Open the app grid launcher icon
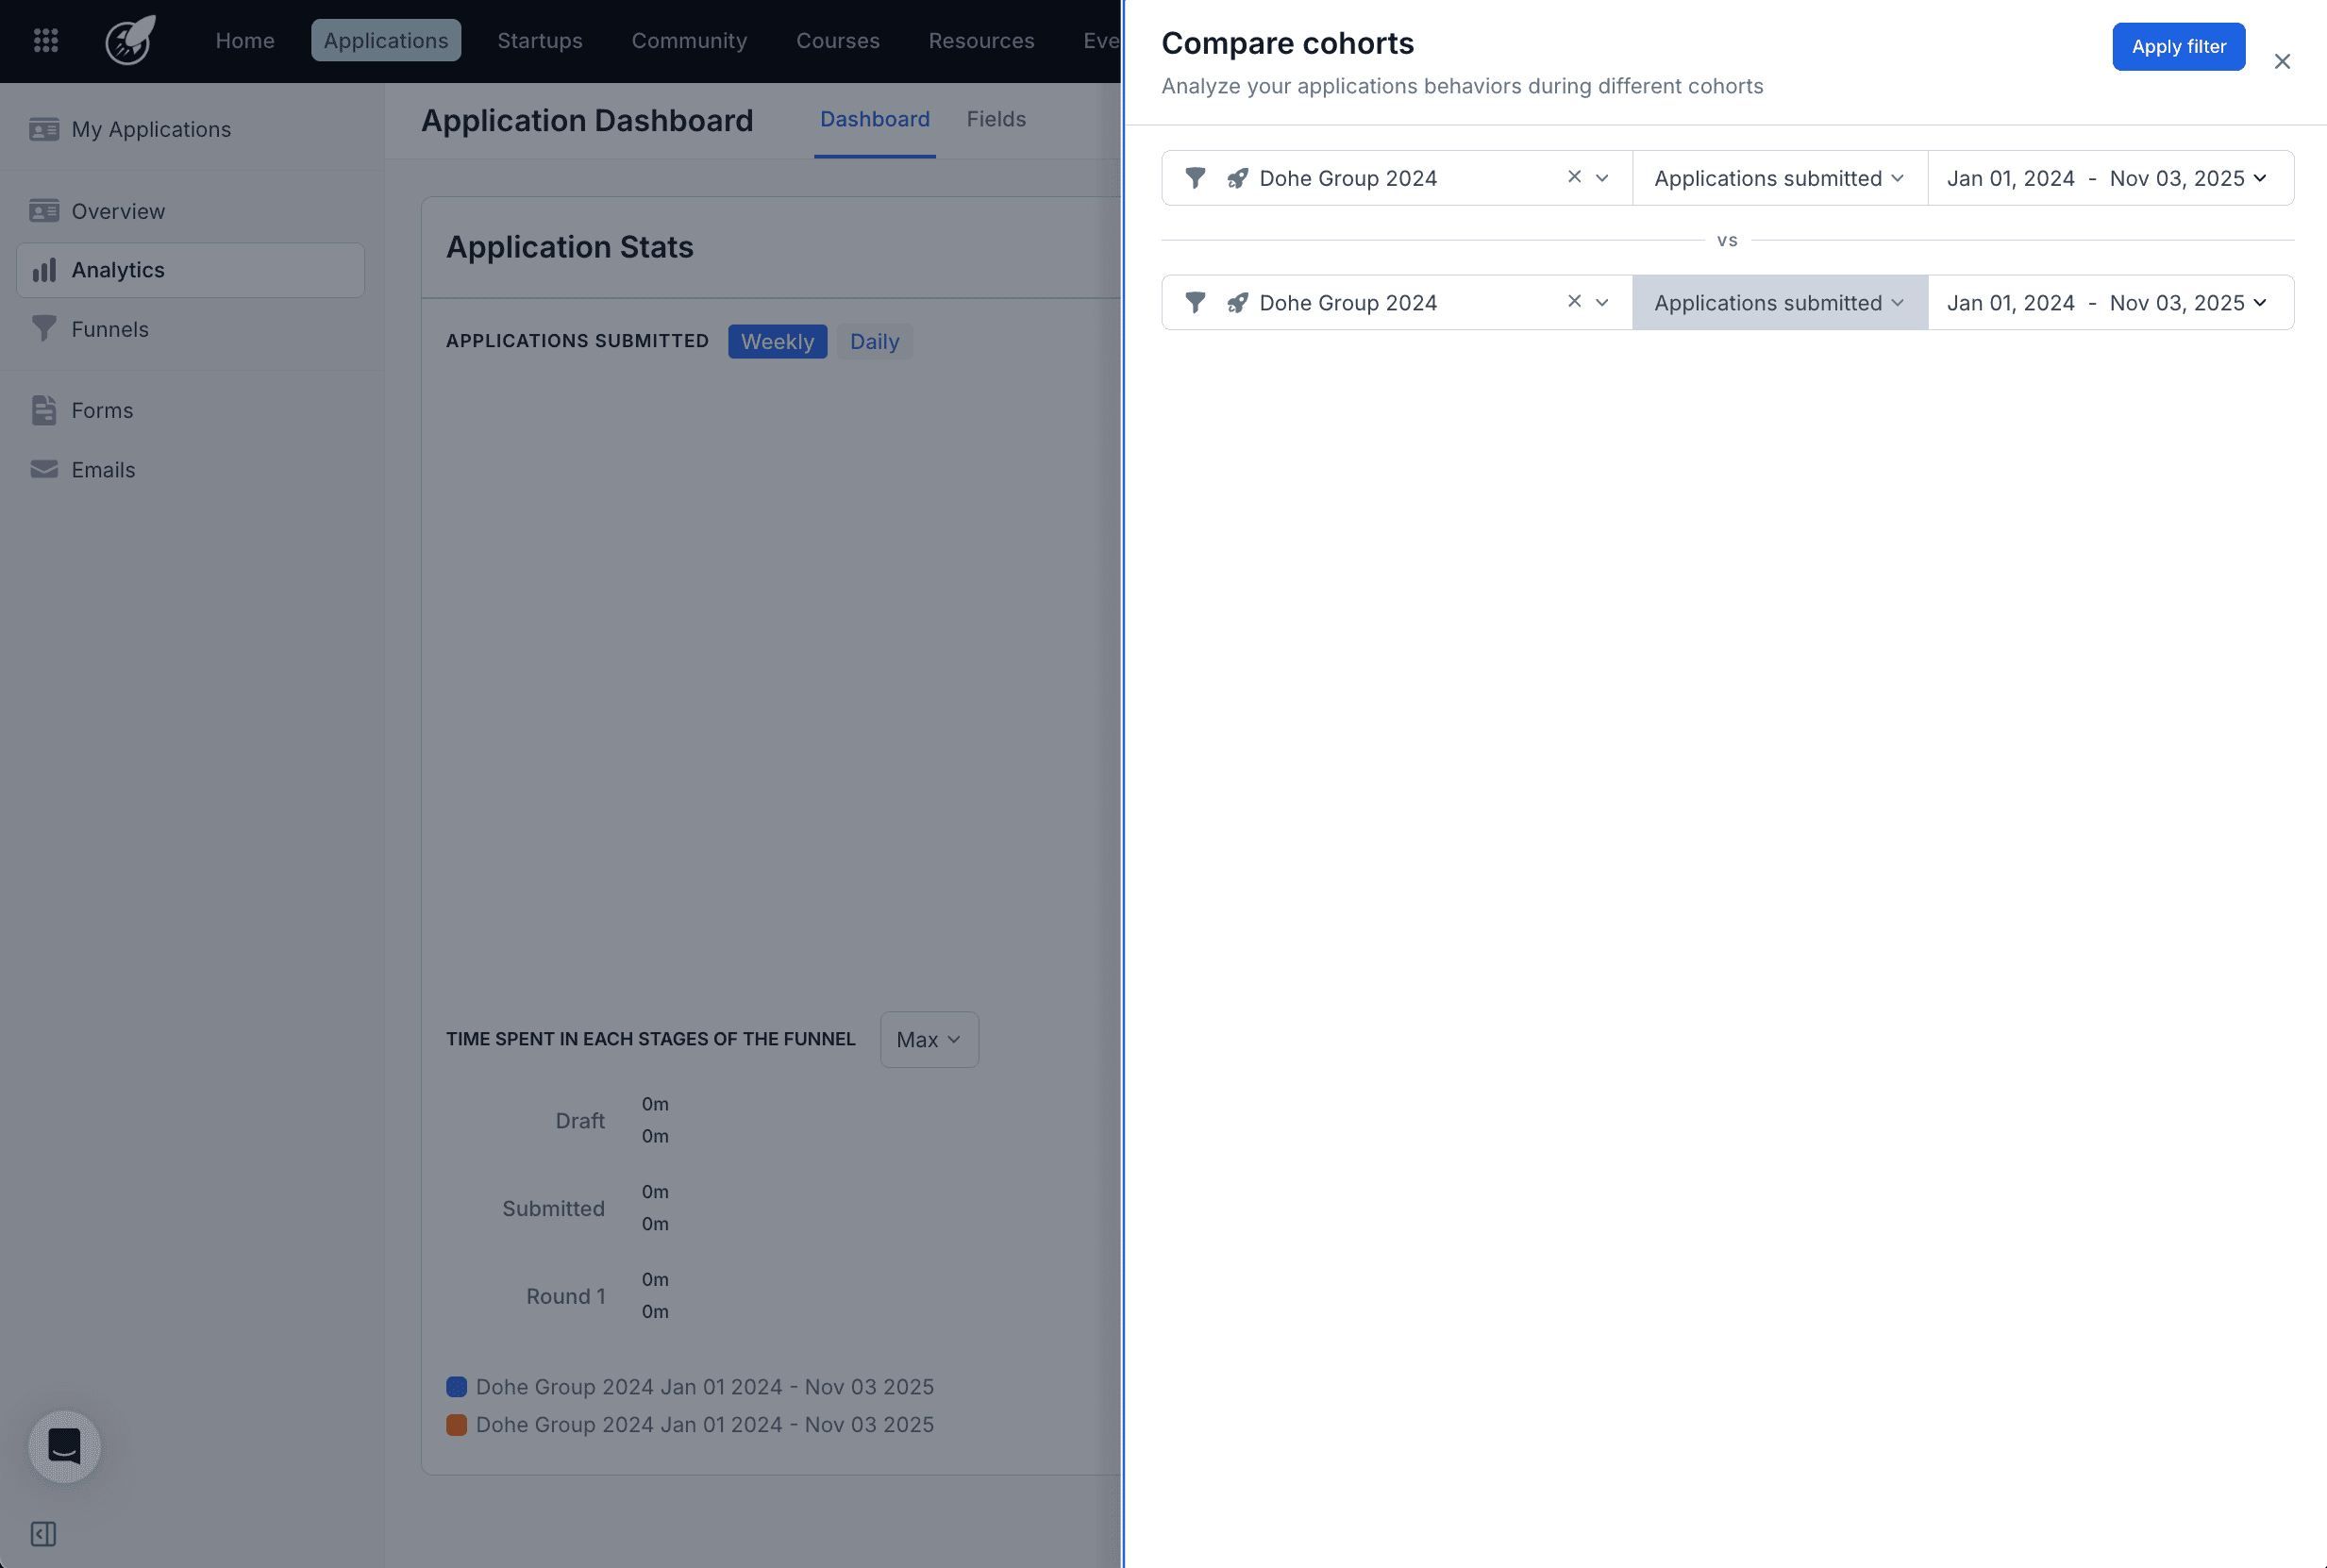2327x1568 pixels. coord(46,40)
